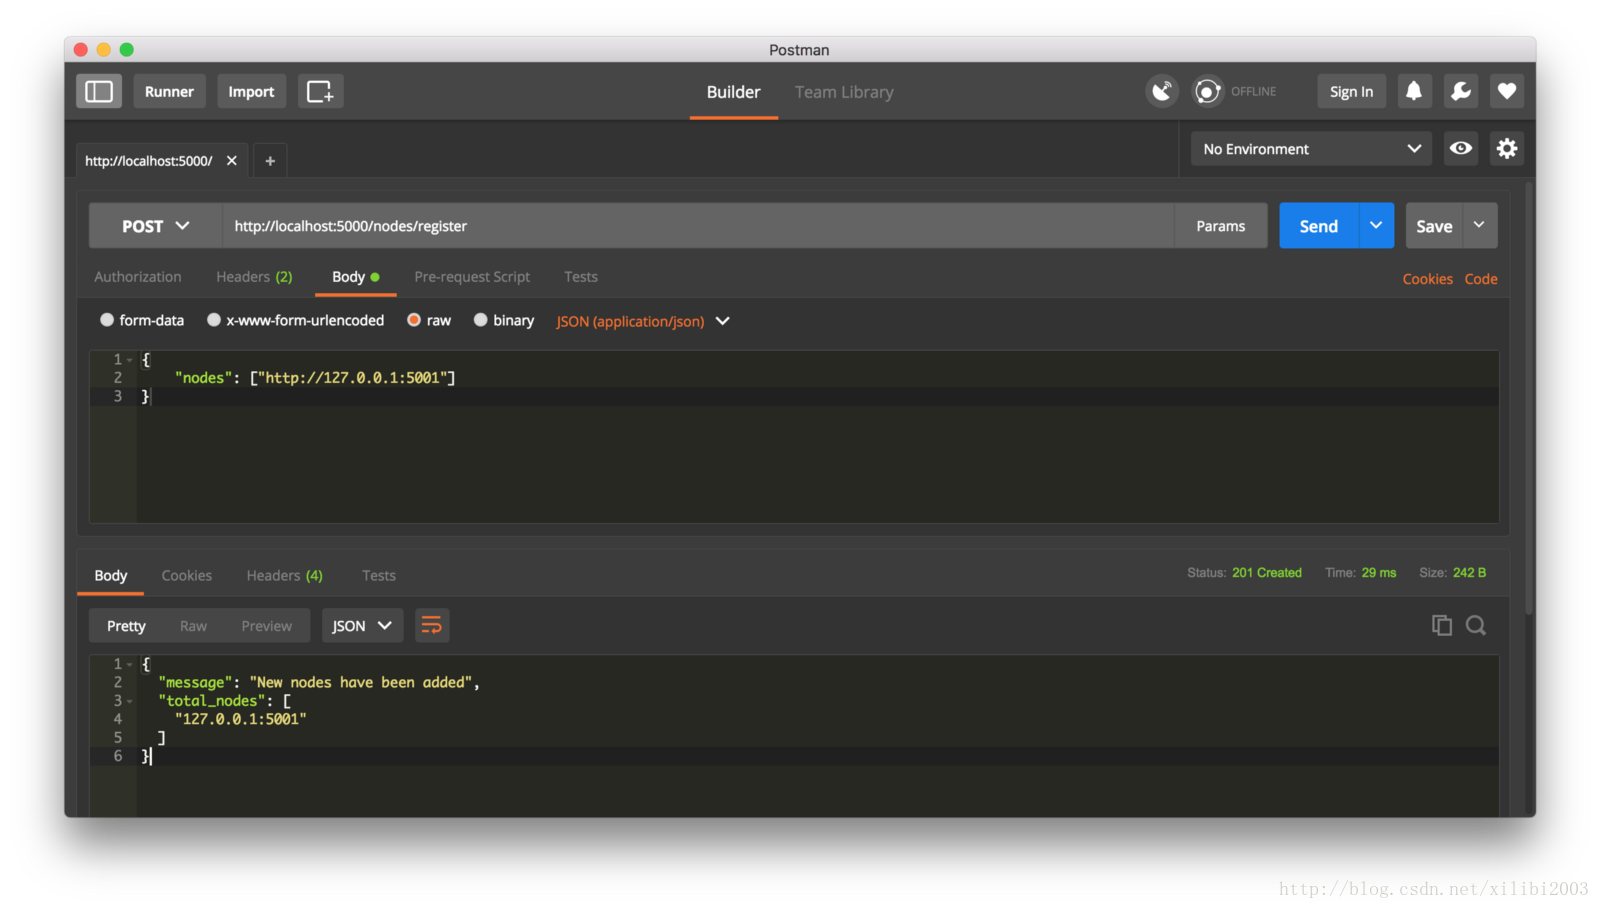Screen dimensions: 1600x909
Task: Open the request Authorization tab
Action: pos(138,277)
